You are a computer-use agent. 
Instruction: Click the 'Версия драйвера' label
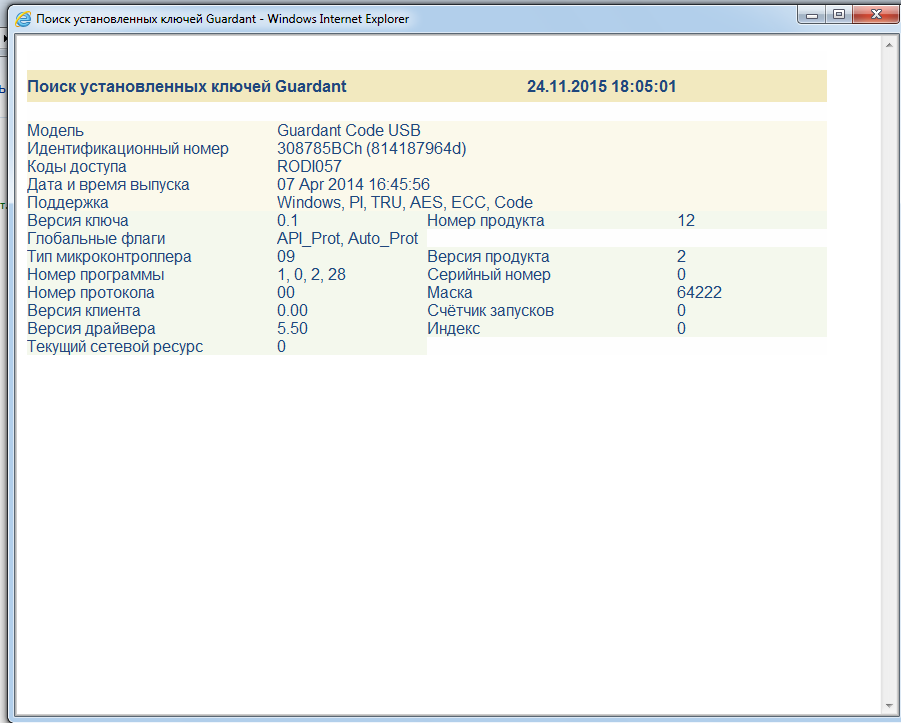coord(91,329)
